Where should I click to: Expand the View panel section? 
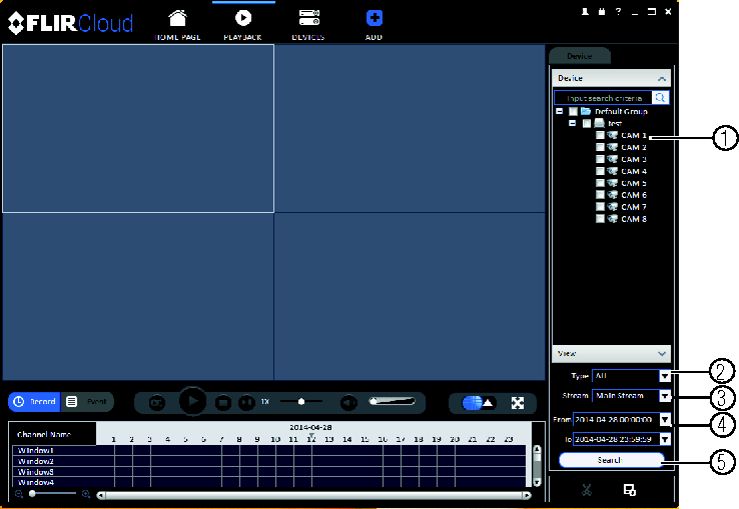tap(662, 353)
